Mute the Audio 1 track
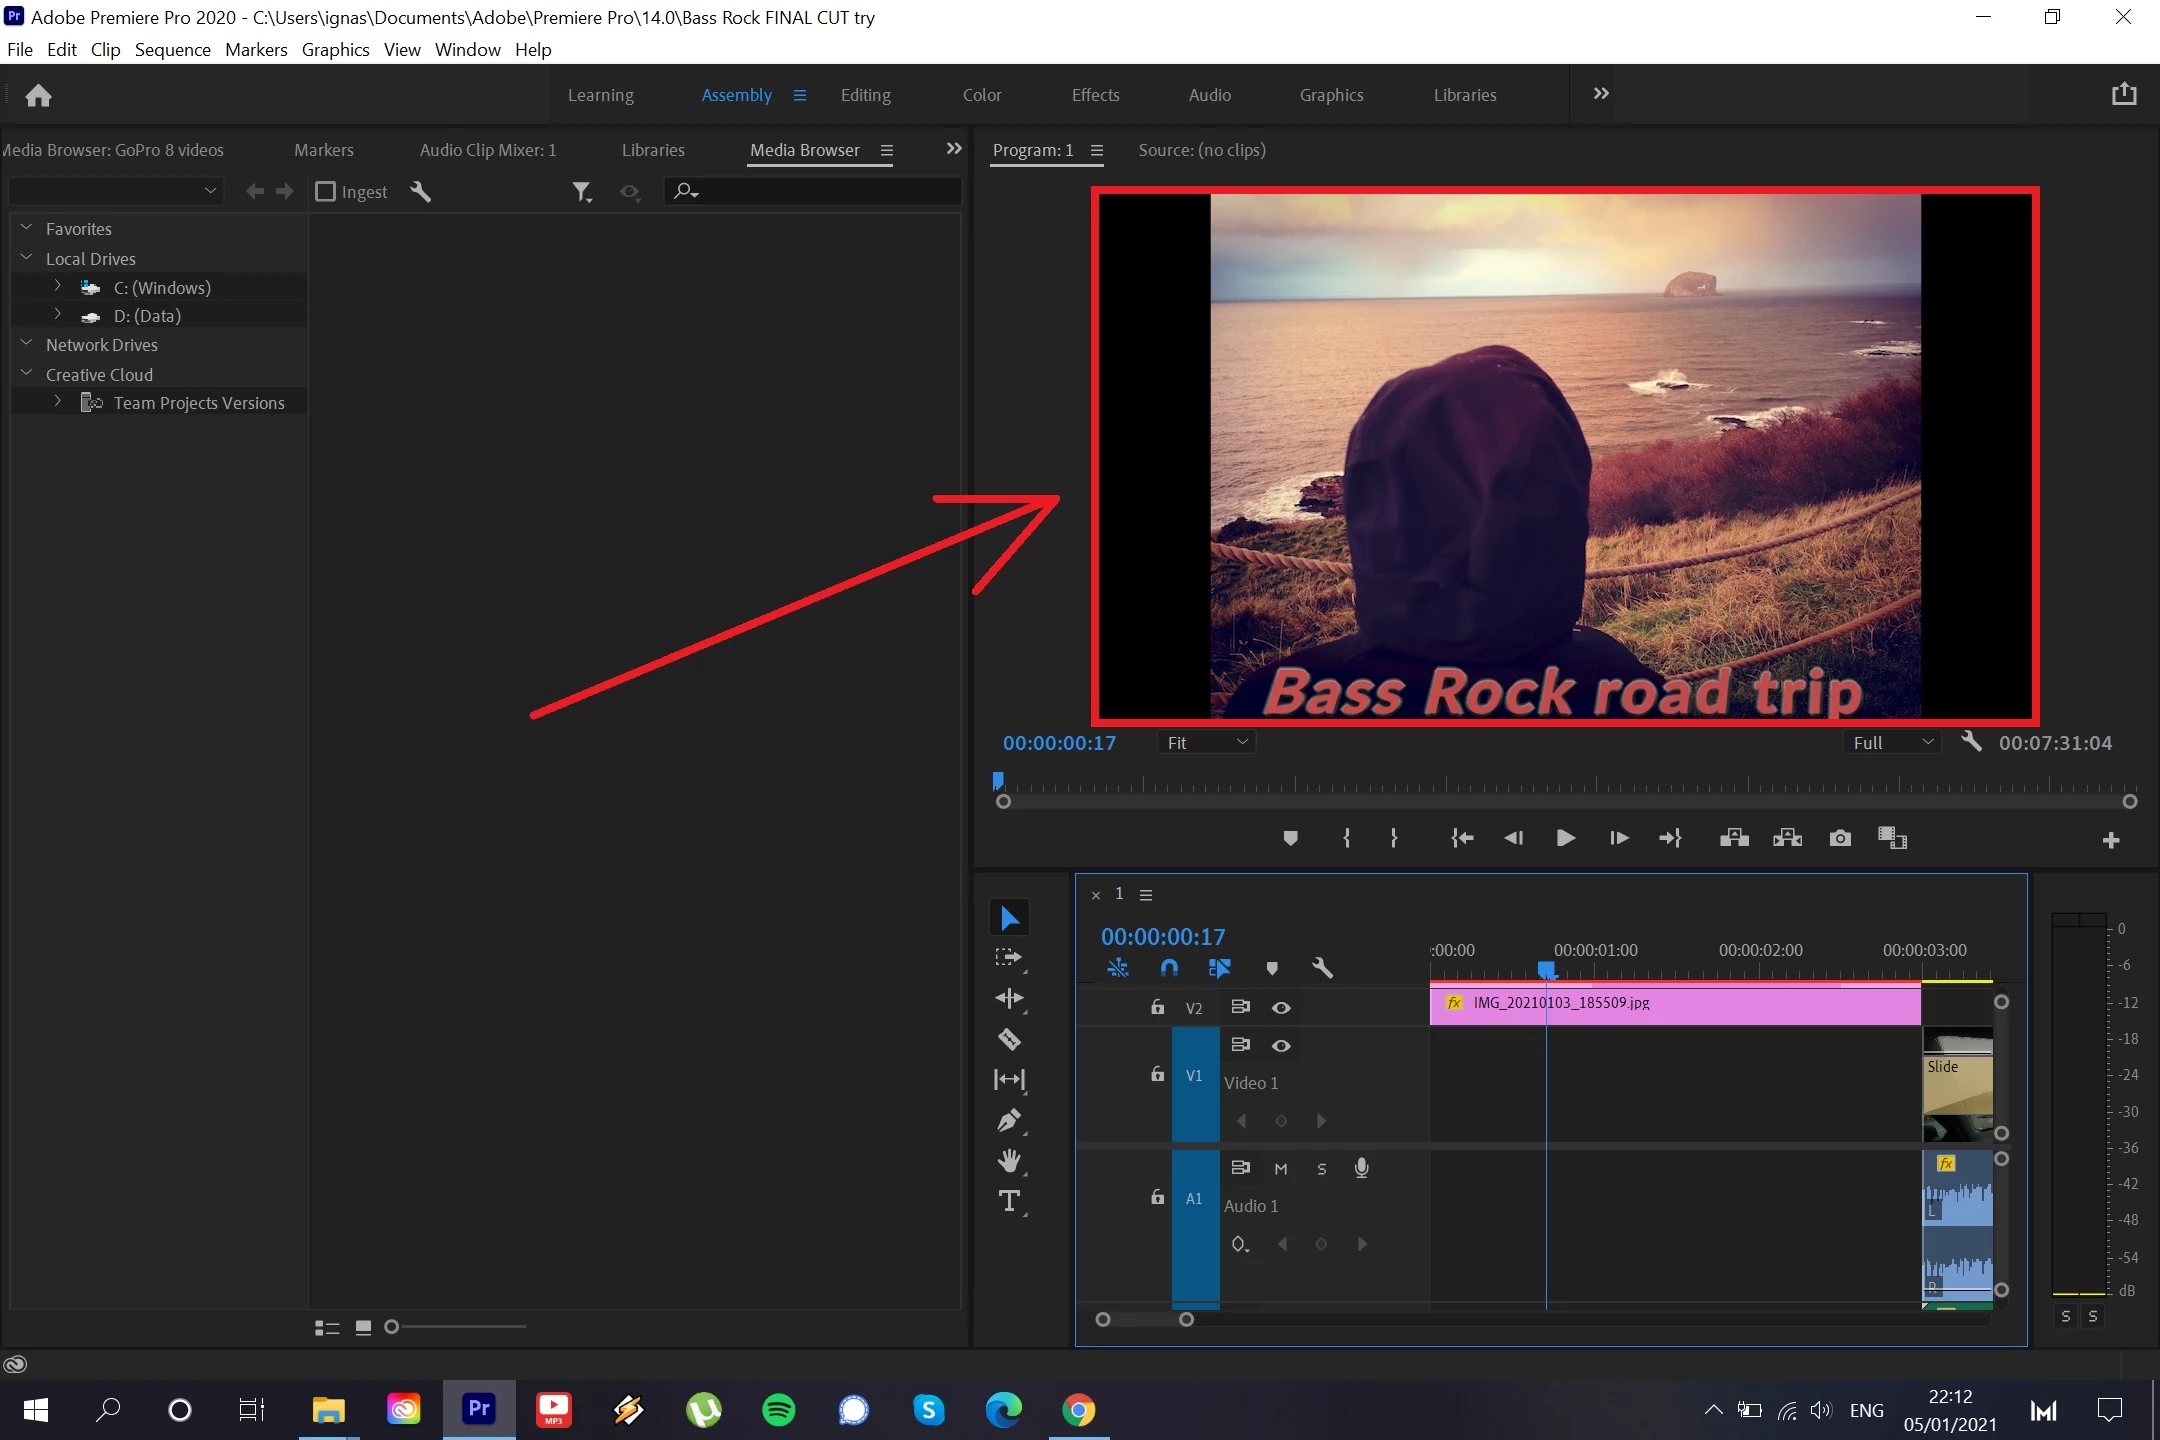 point(1280,1168)
